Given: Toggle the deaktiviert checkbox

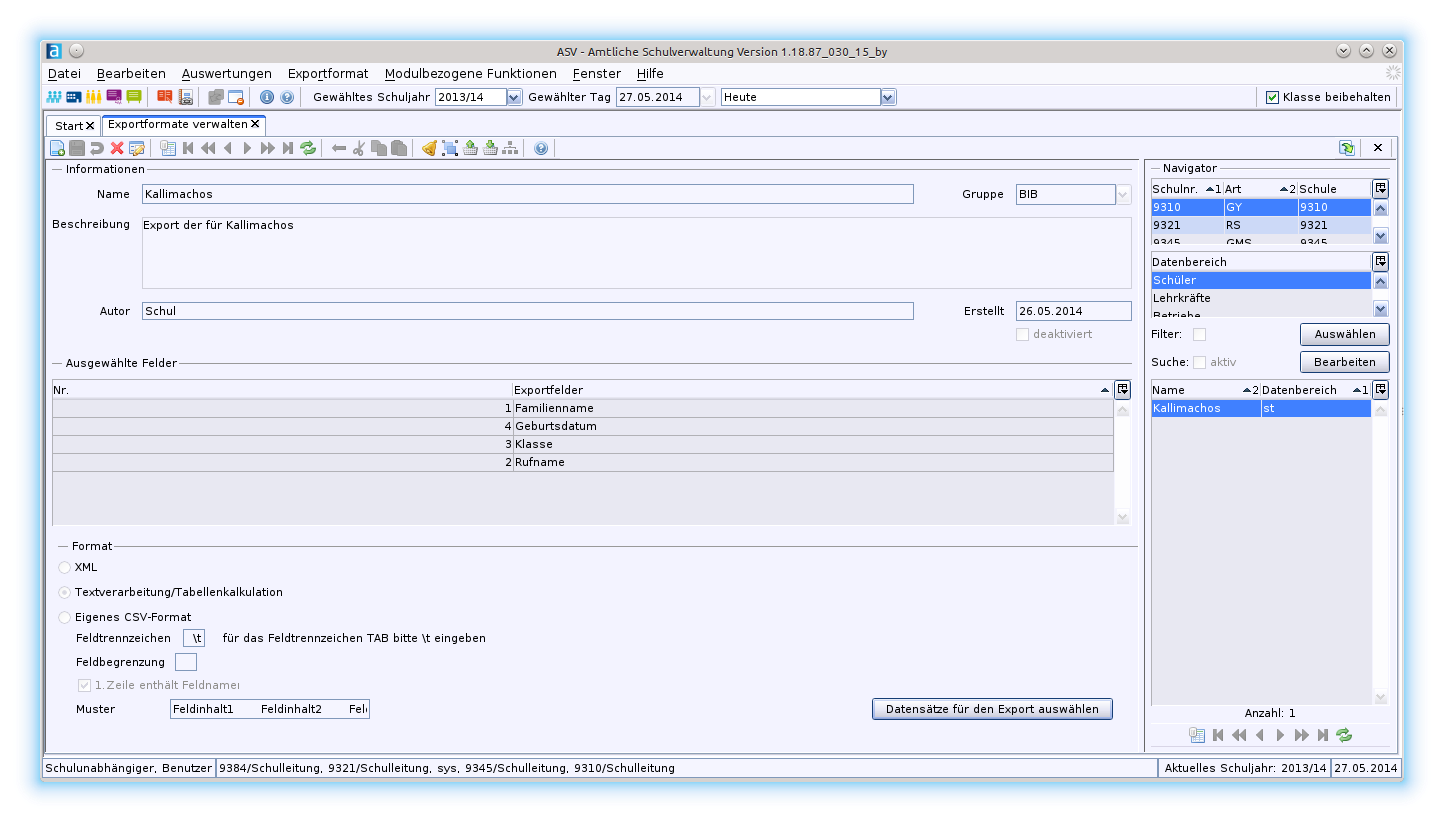Looking at the screenshot, I should tap(1022, 334).
